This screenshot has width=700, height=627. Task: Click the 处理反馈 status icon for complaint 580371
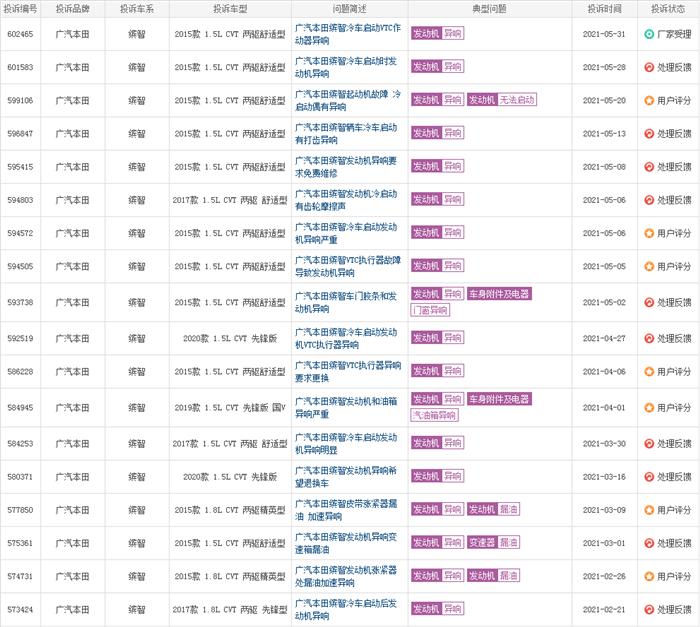649,477
